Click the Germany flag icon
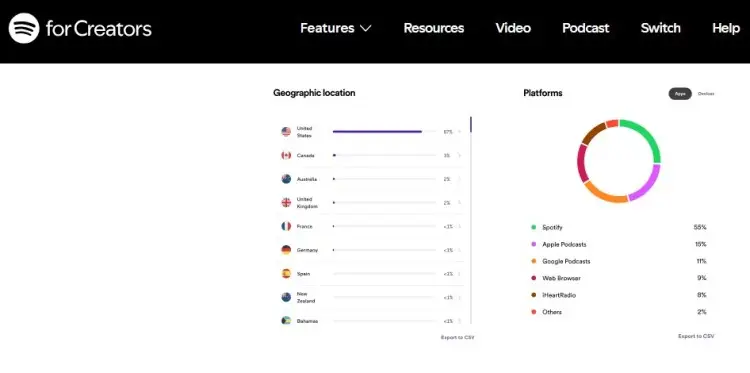Image resolution: width=750 pixels, height=373 pixels. click(x=286, y=250)
